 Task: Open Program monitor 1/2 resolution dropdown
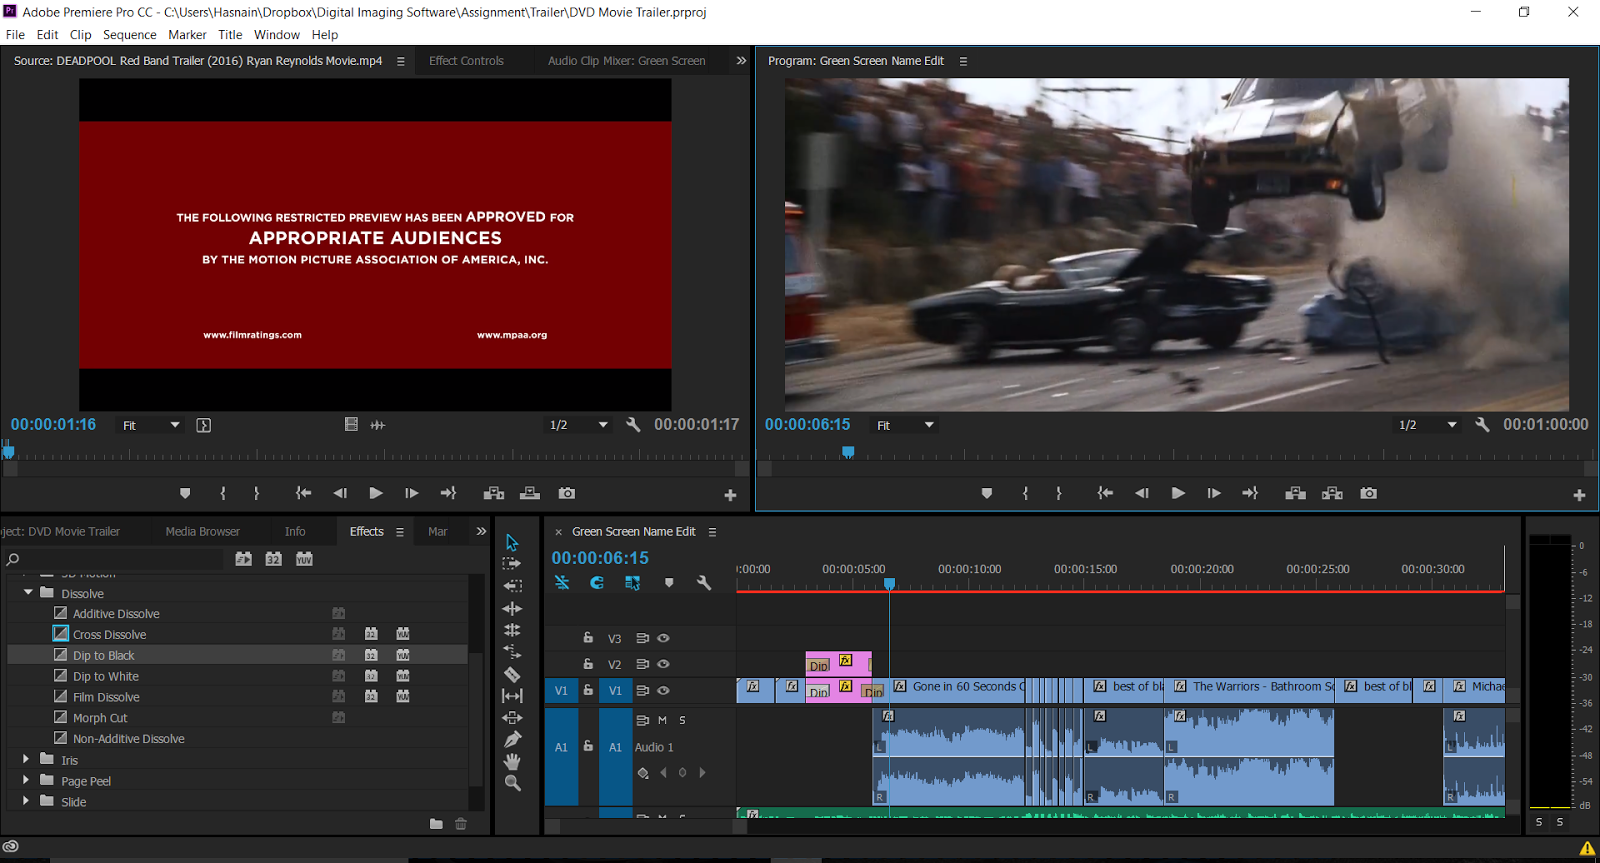(x=1427, y=425)
